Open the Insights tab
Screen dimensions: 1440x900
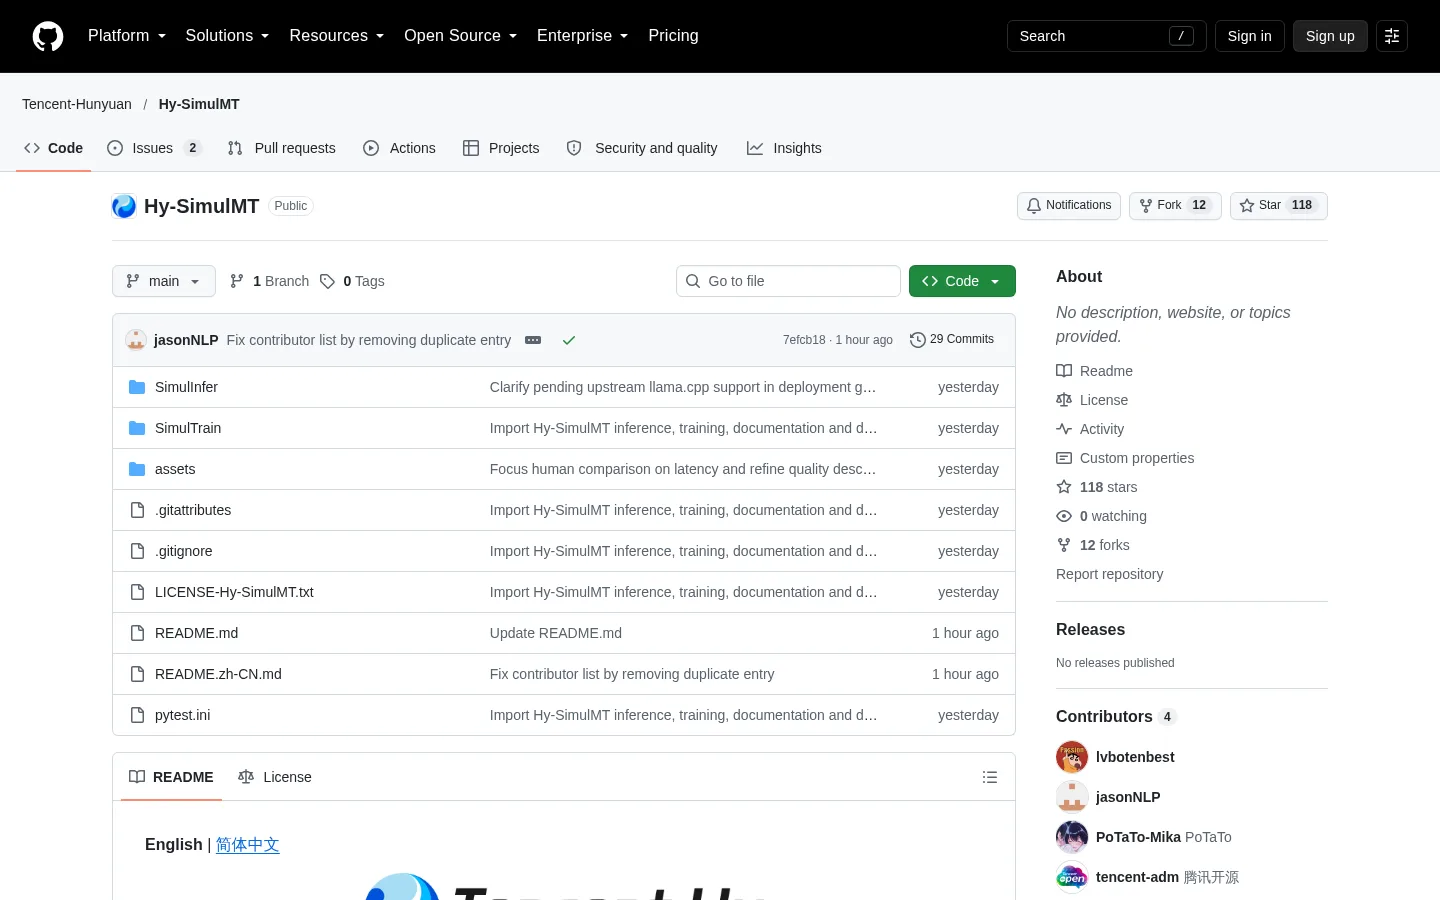(784, 148)
